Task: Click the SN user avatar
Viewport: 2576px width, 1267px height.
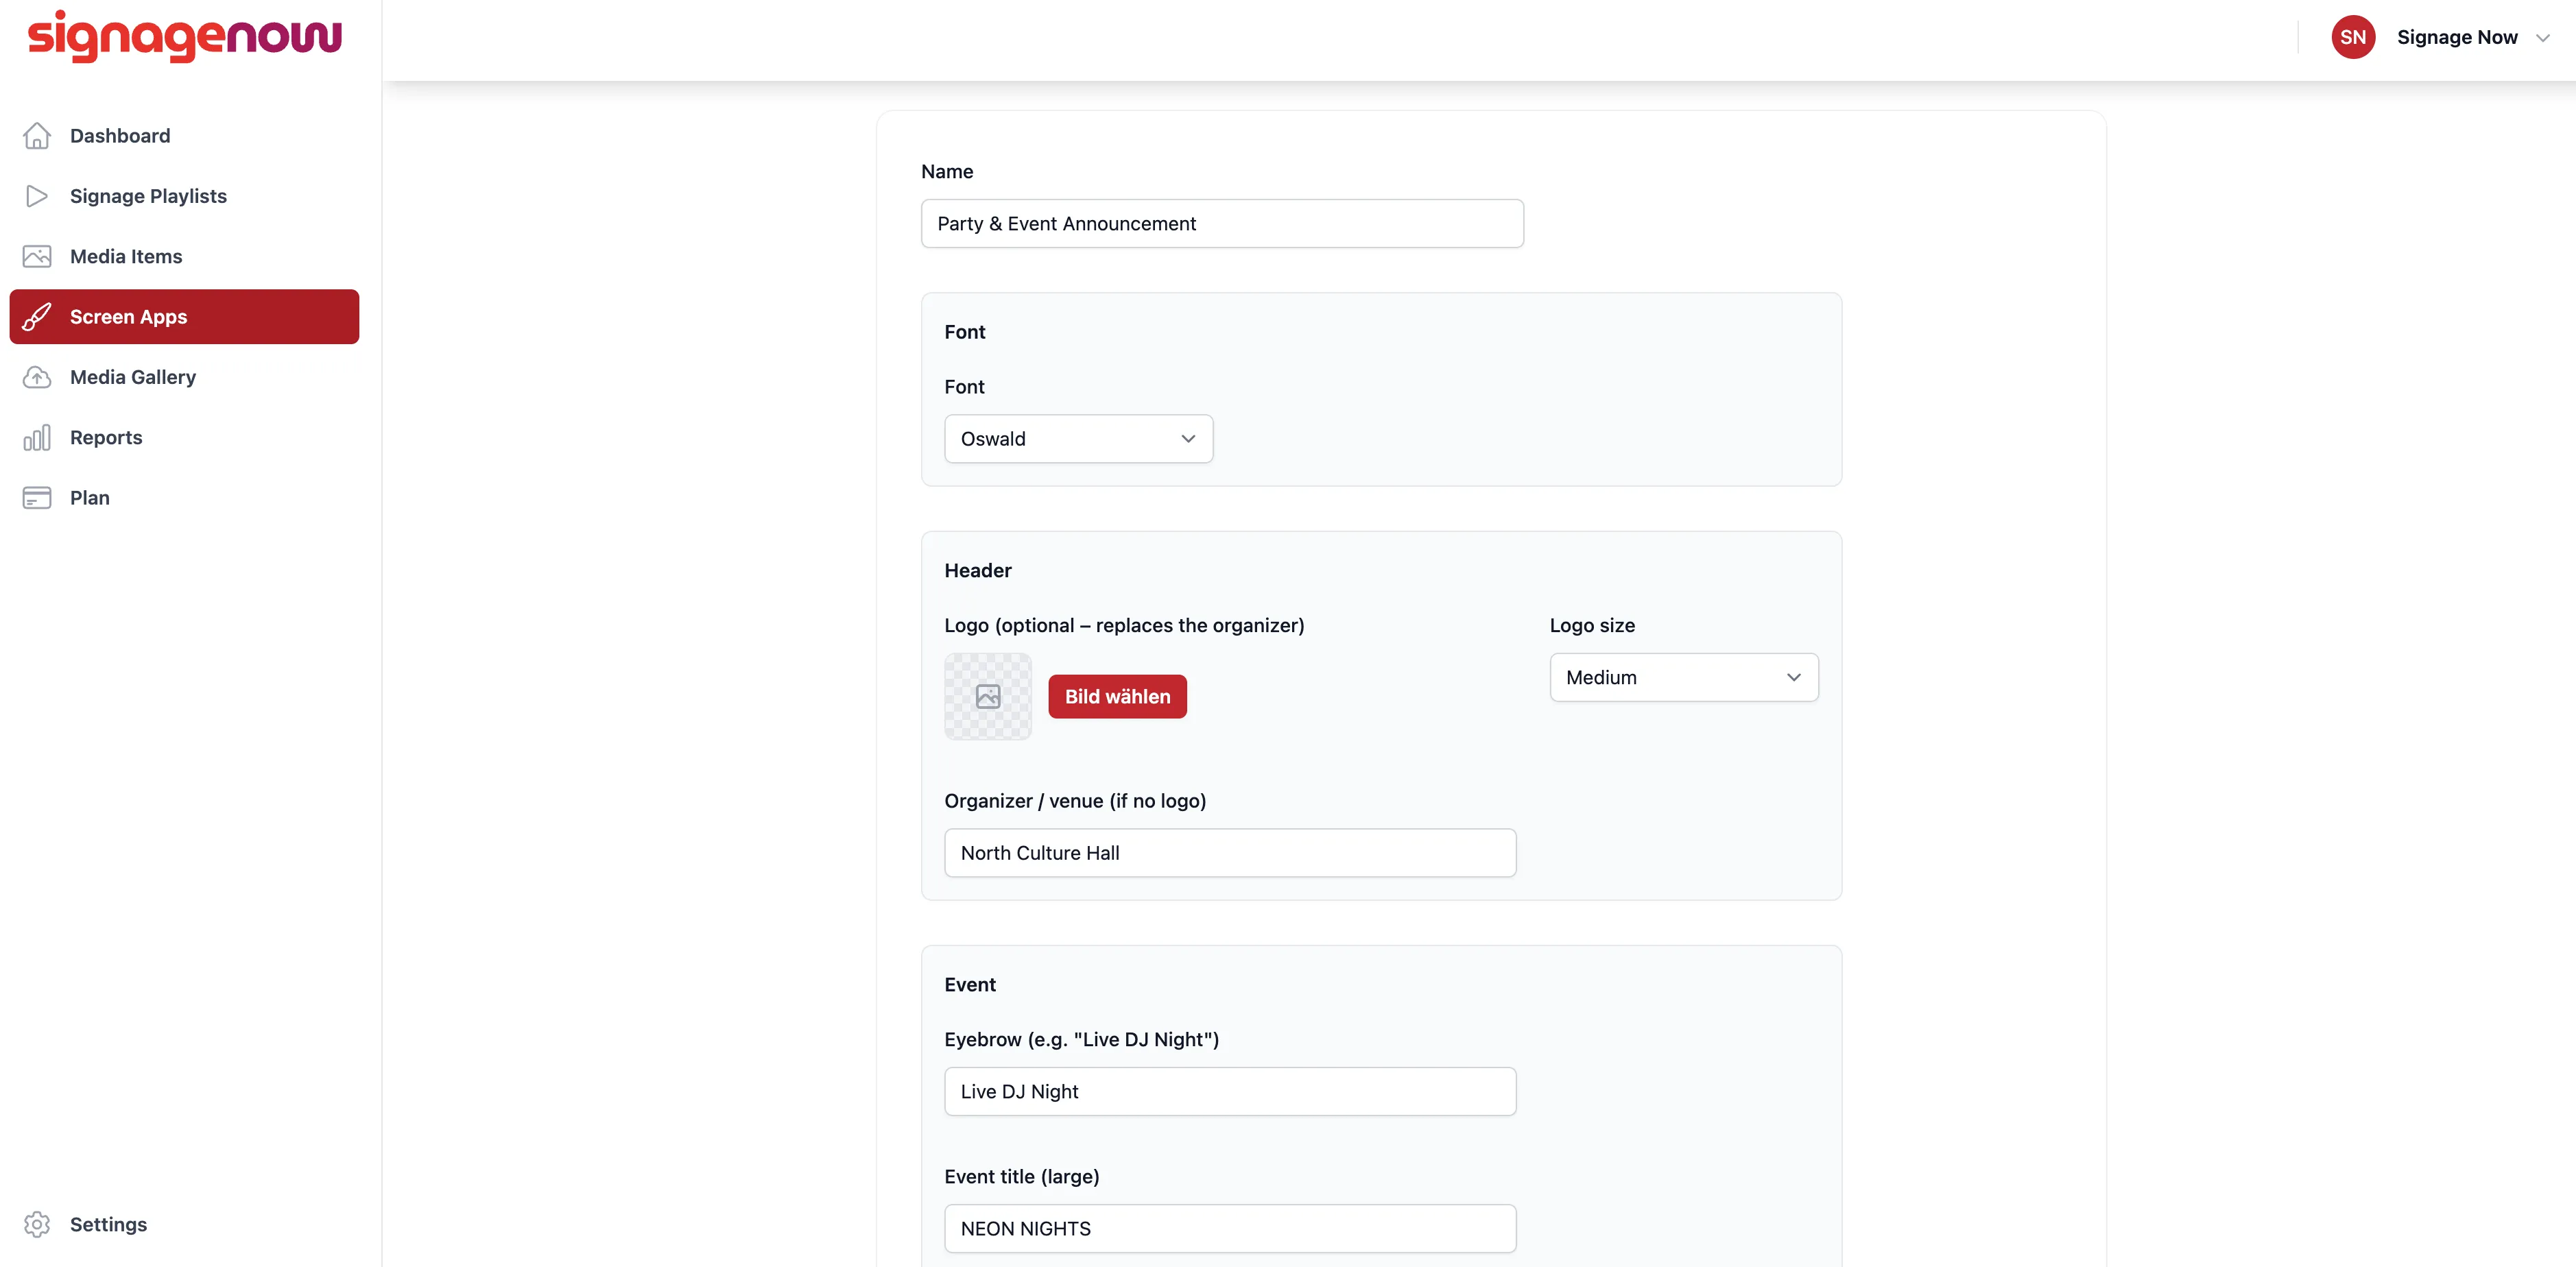Action: (x=2353, y=37)
